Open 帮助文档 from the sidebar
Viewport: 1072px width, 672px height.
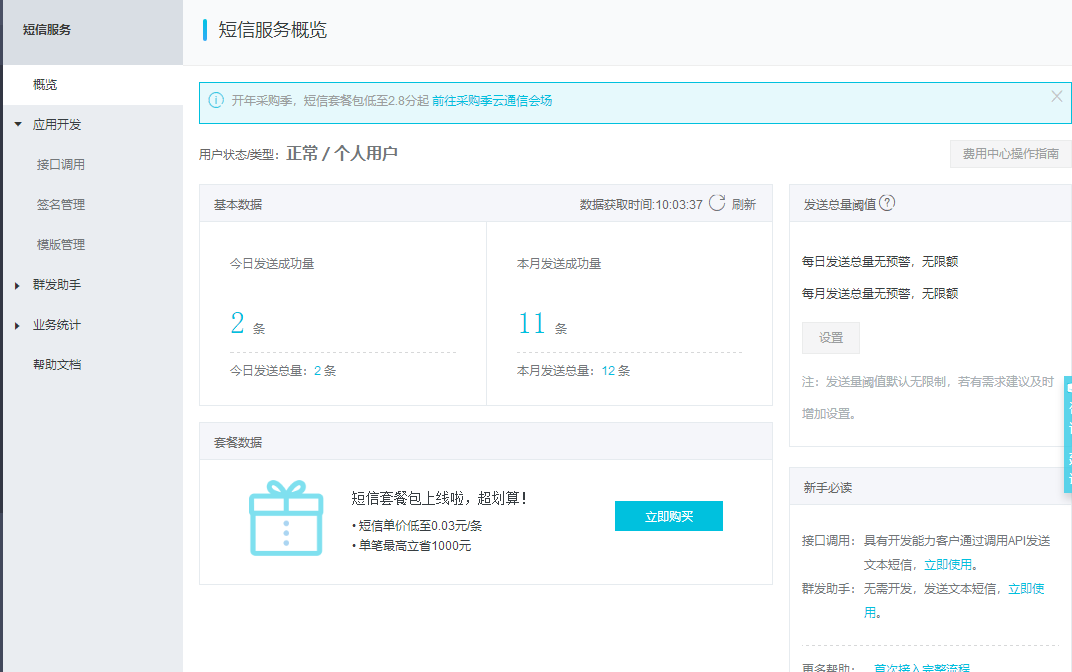pos(57,365)
